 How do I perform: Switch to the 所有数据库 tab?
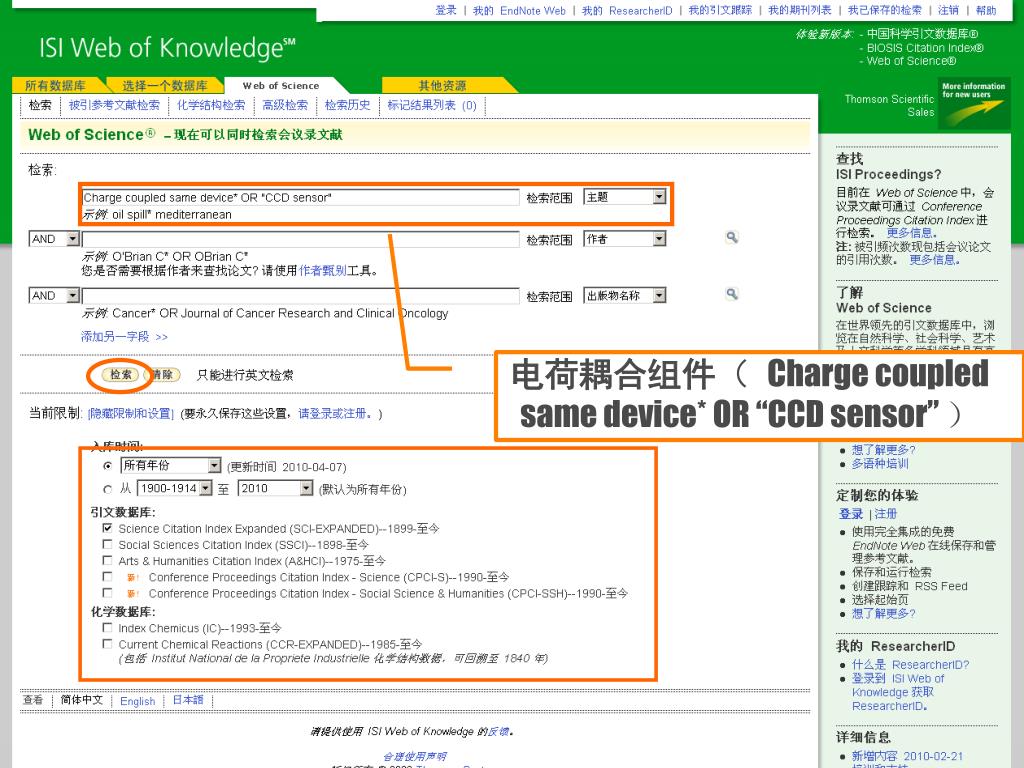tap(56, 86)
